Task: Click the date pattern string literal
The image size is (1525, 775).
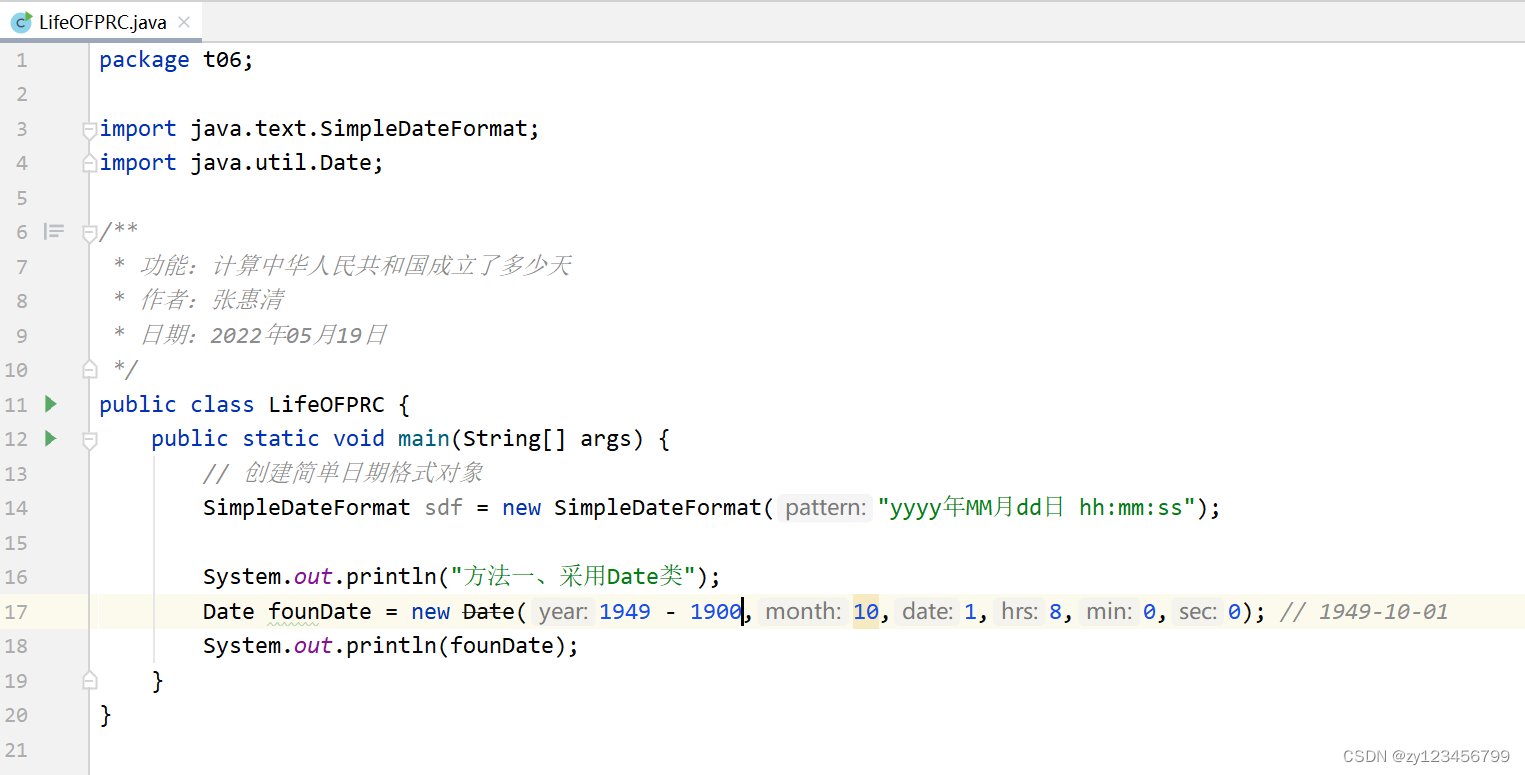Action: point(1037,508)
